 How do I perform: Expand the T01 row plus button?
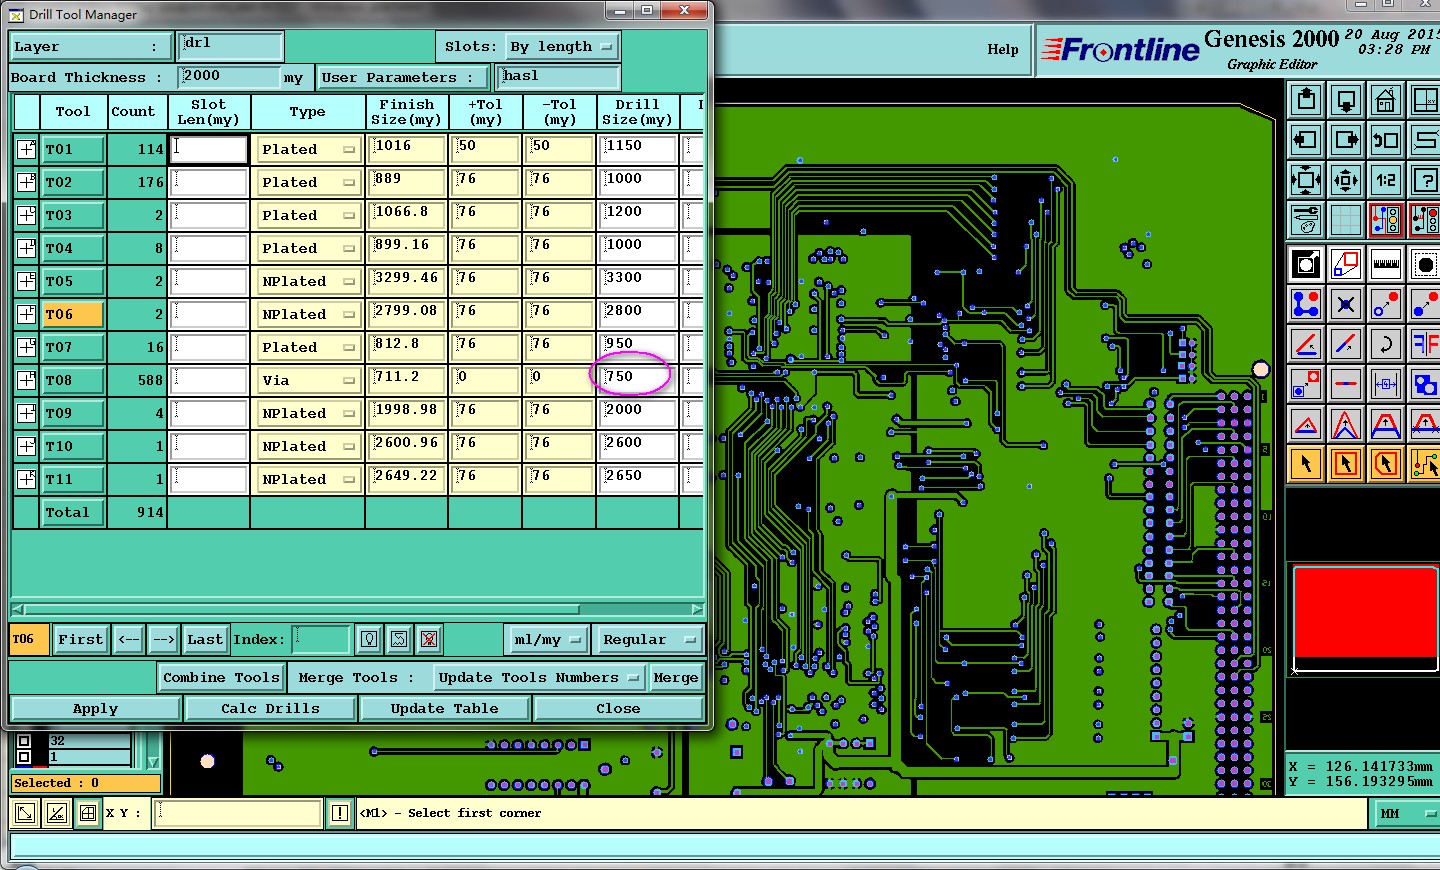point(26,149)
